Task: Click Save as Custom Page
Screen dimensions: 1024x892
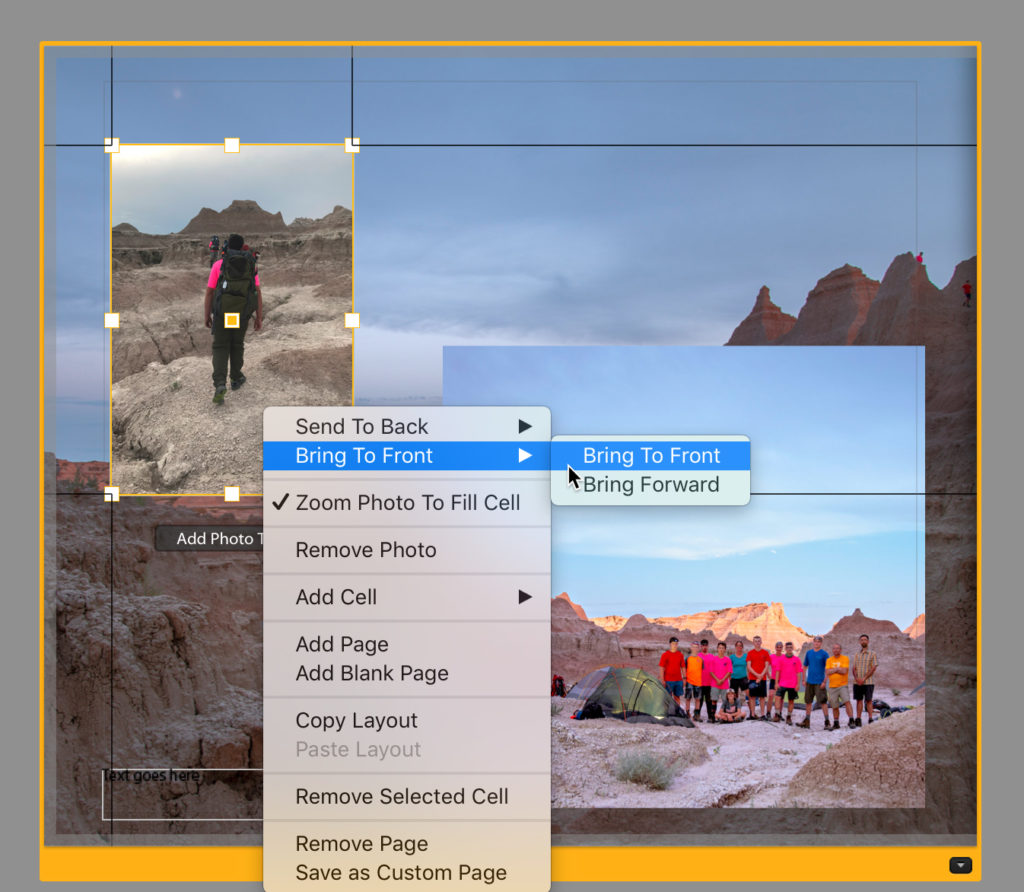Action: (x=401, y=873)
